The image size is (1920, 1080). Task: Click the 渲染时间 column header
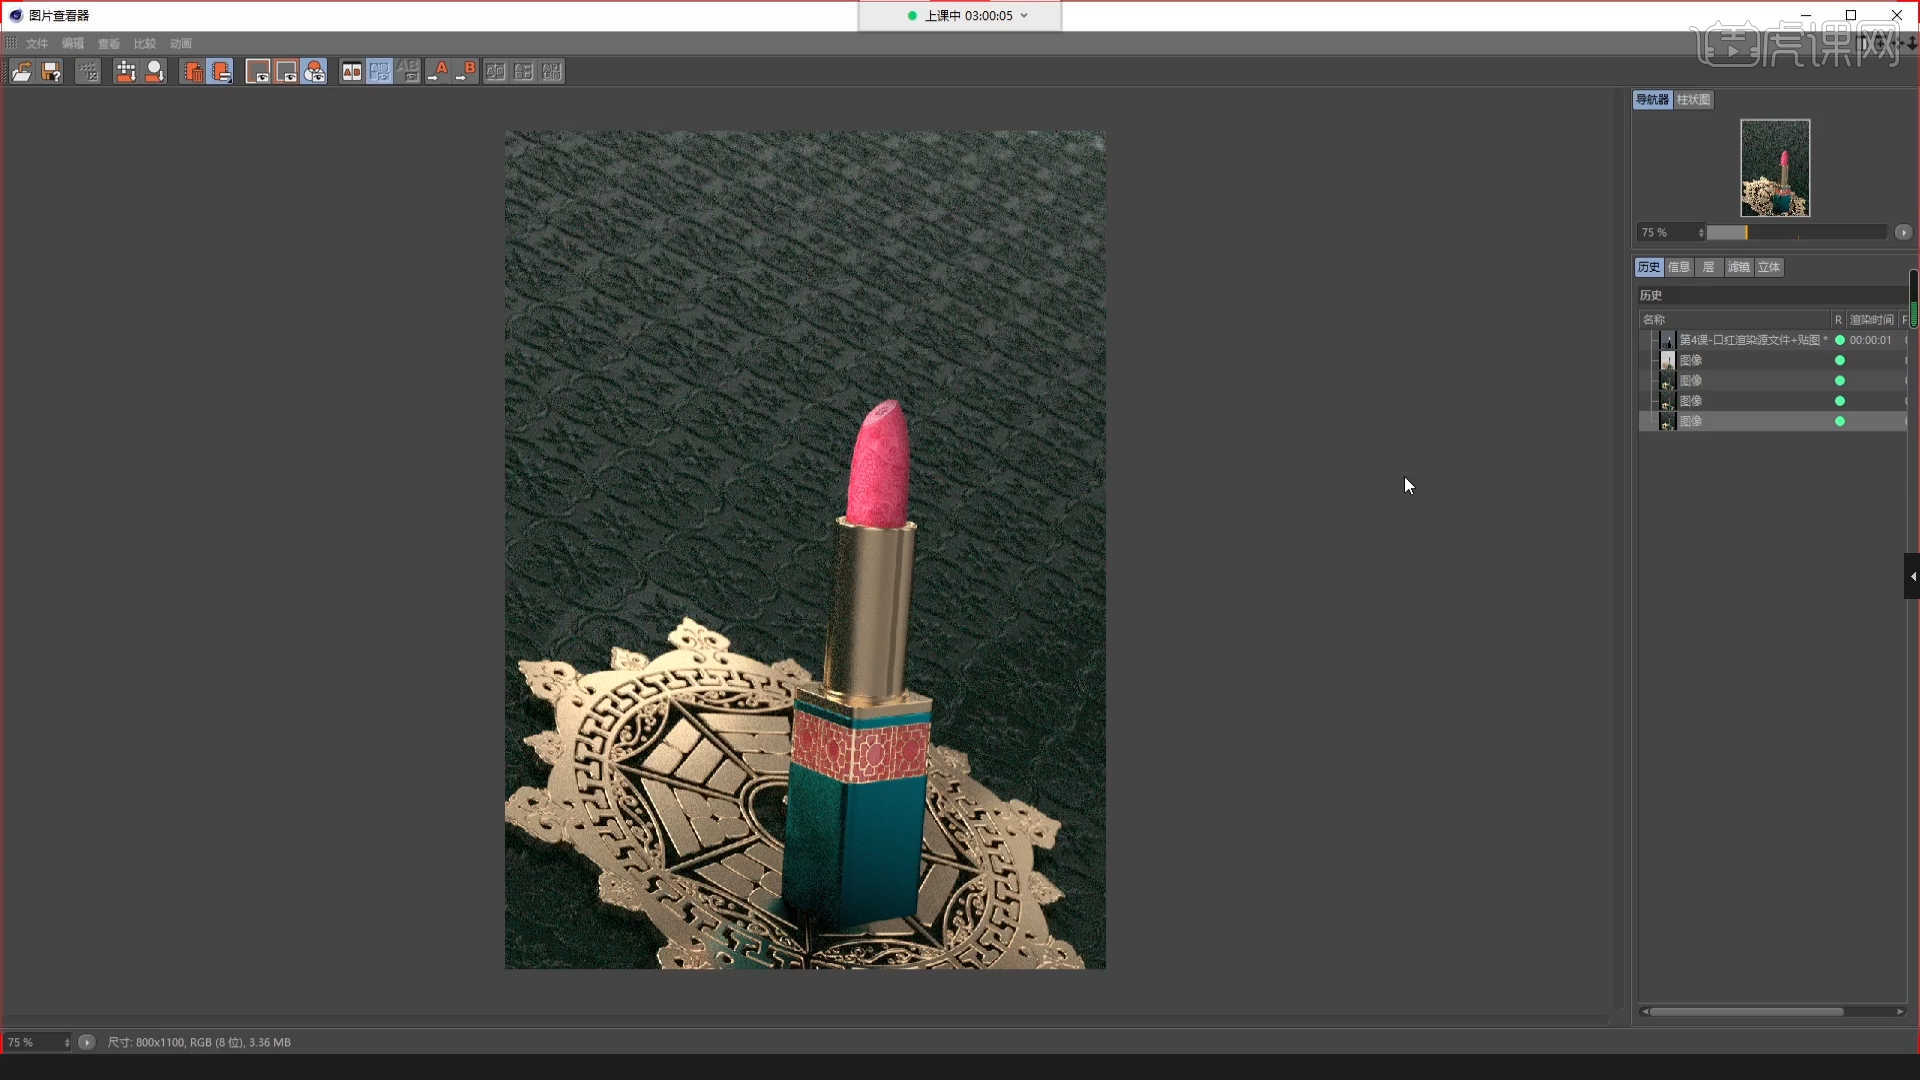pyautogui.click(x=1871, y=319)
